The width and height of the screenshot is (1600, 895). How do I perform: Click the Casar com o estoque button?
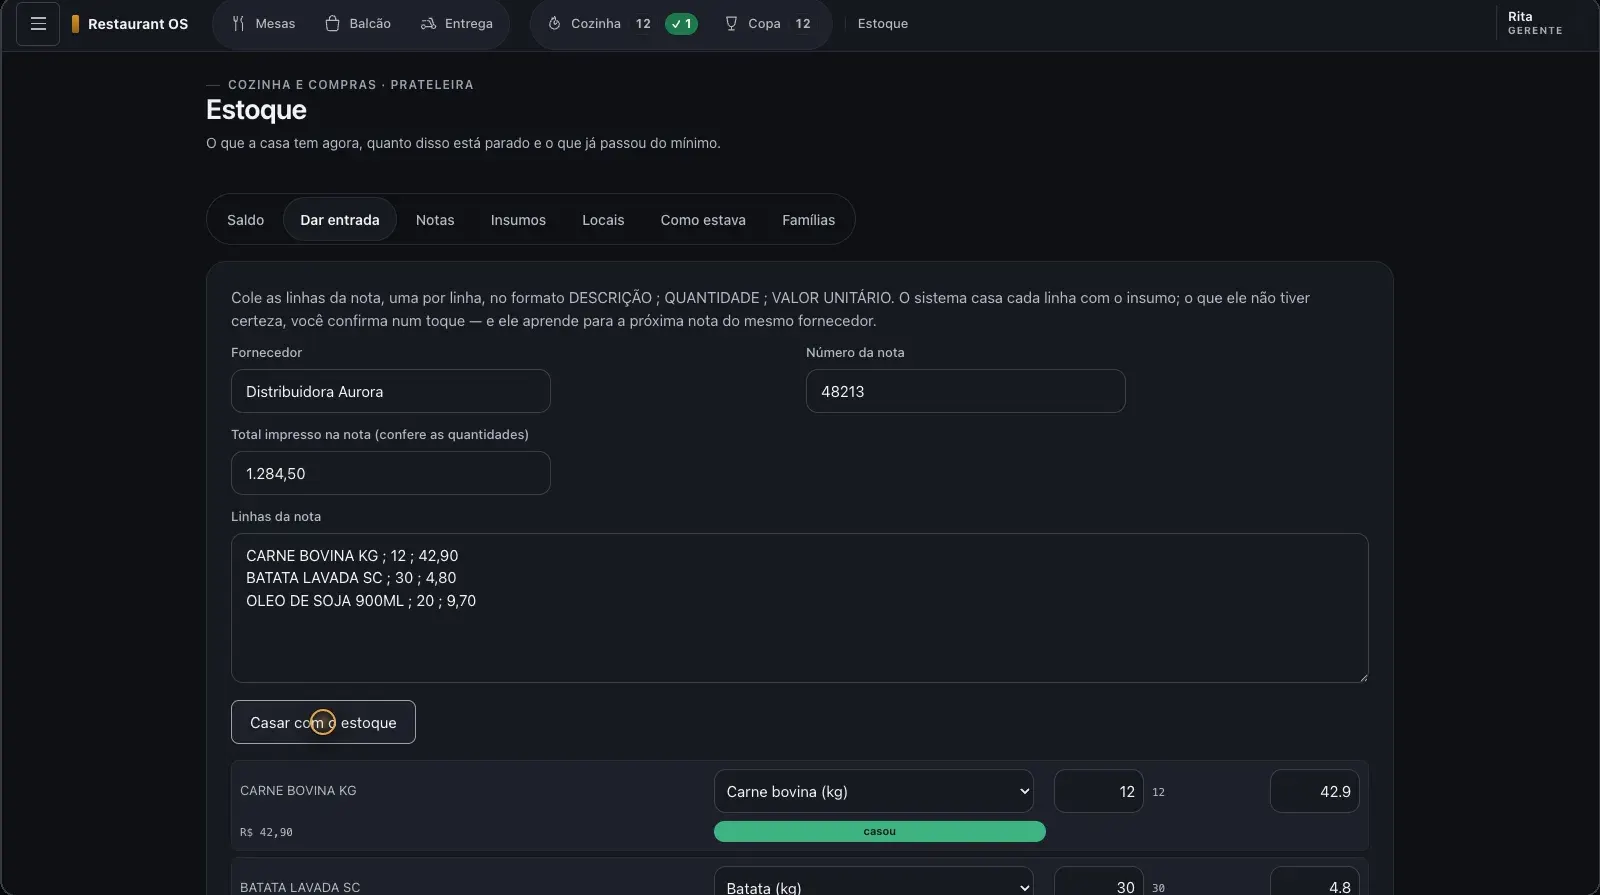pos(323,722)
